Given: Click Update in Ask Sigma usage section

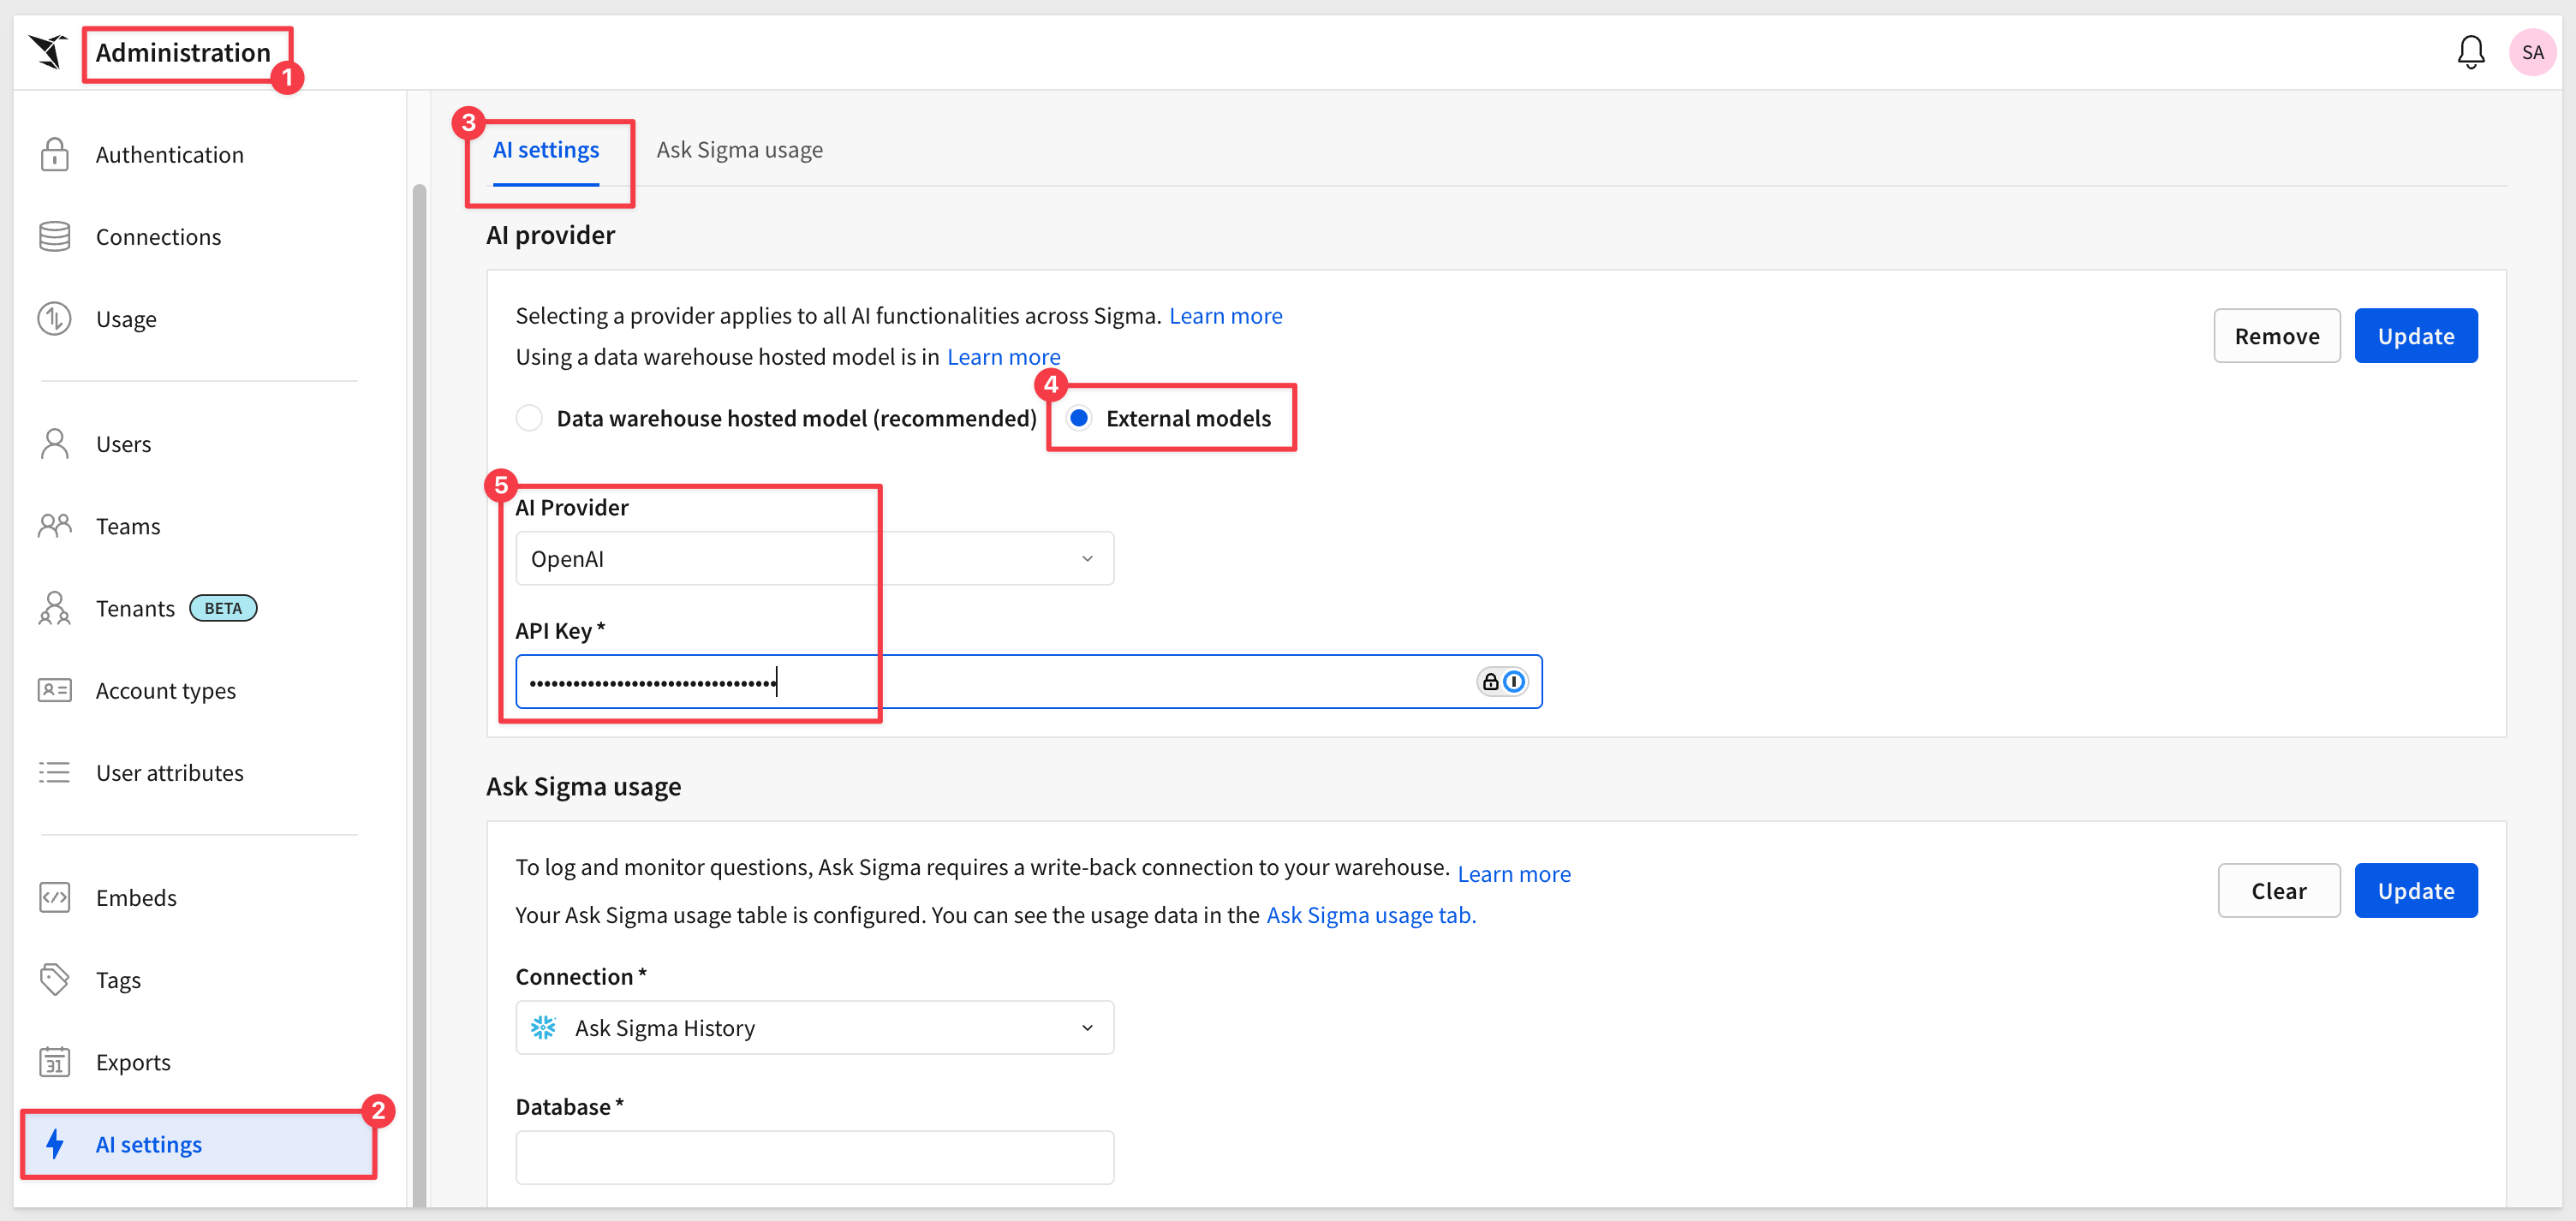Looking at the screenshot, I should (x=2415, y=890).
